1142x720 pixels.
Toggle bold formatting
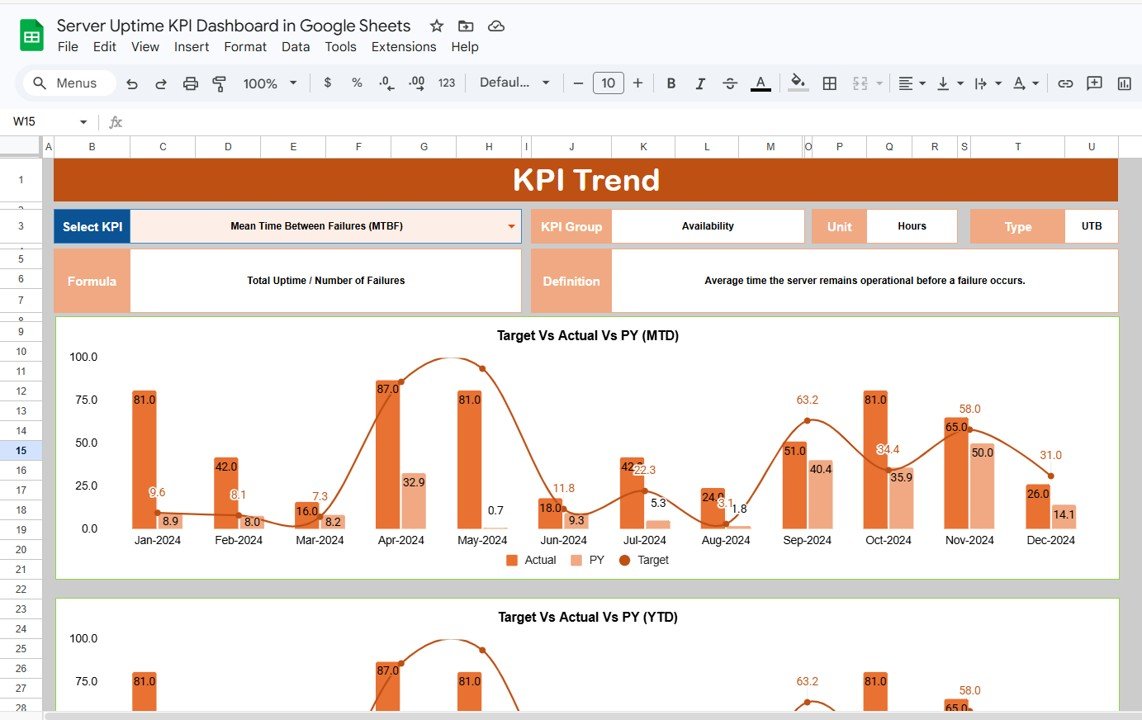tap(671, 83)
